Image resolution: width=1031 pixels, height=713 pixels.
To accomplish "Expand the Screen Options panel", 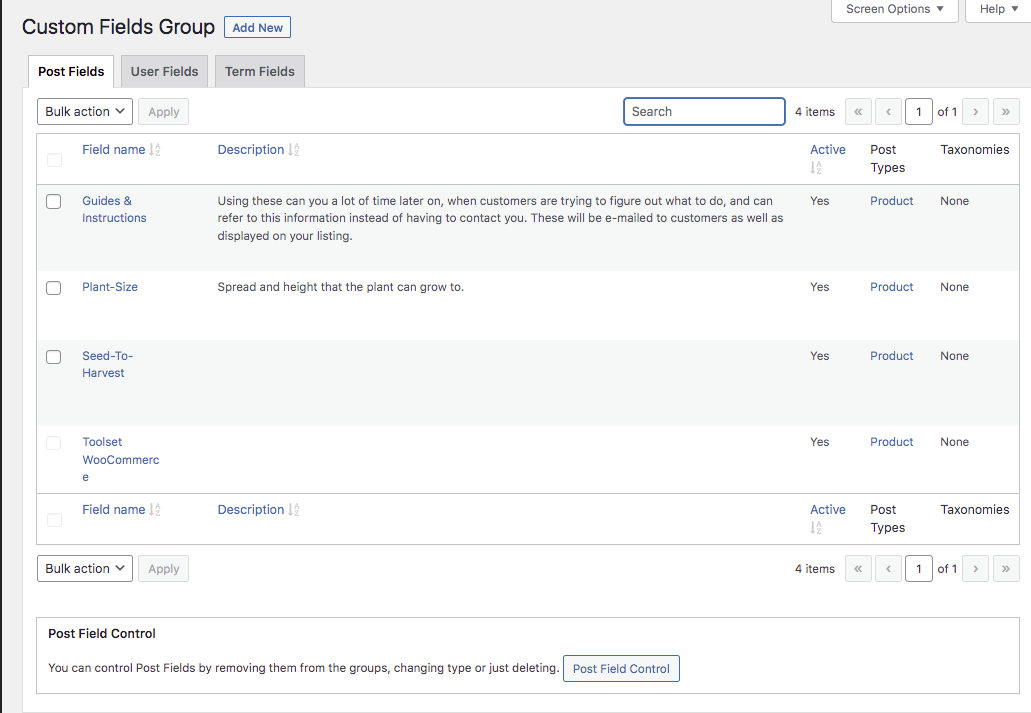I will [x=894, y=9].
